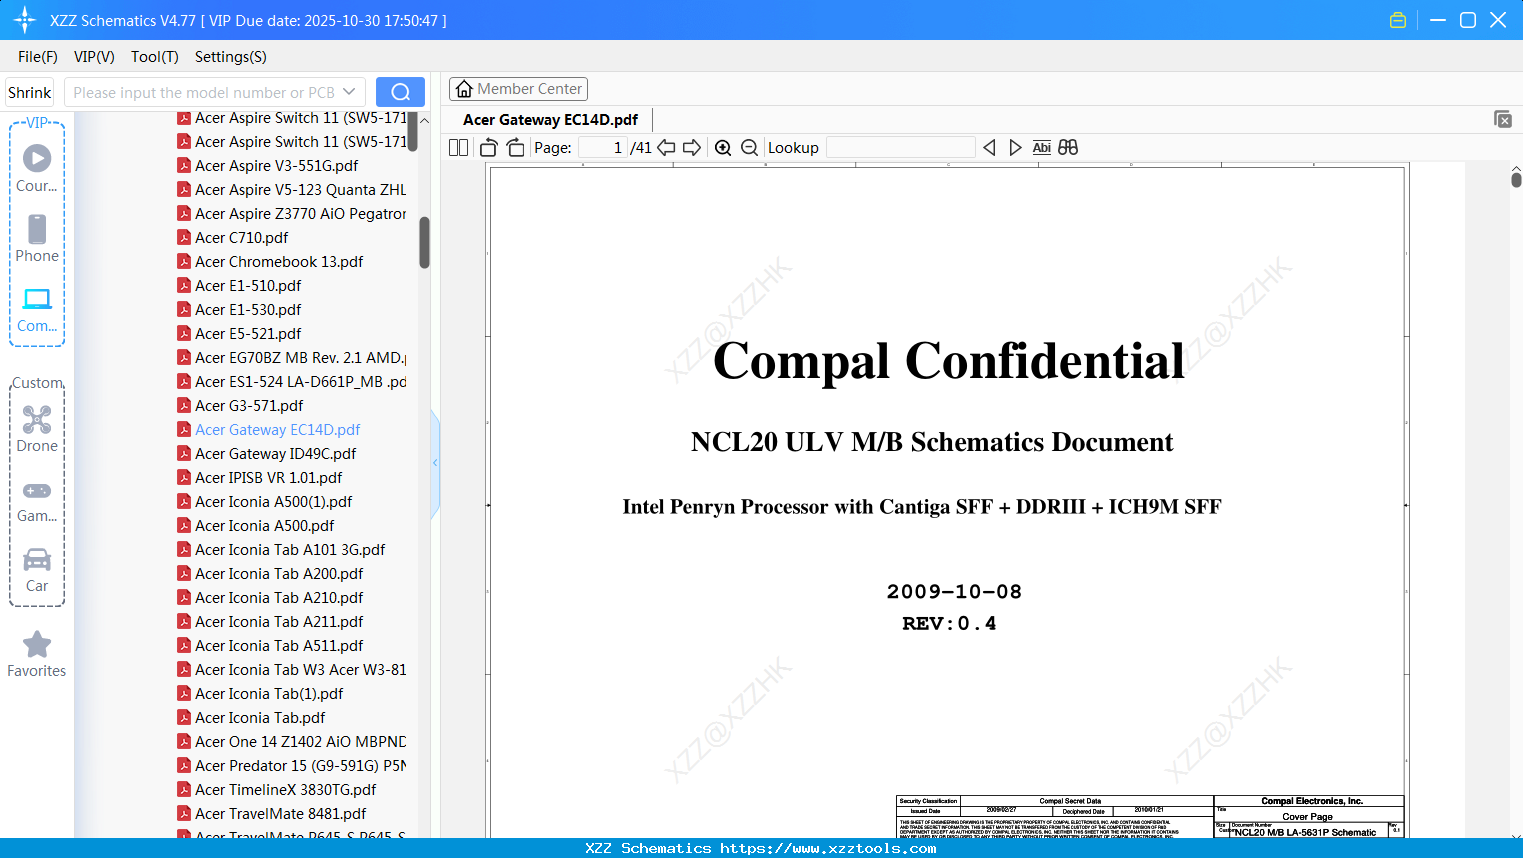Open the Courses category in the VIP sidebar
The image size is (1523, 858).
tap(37, 169)
